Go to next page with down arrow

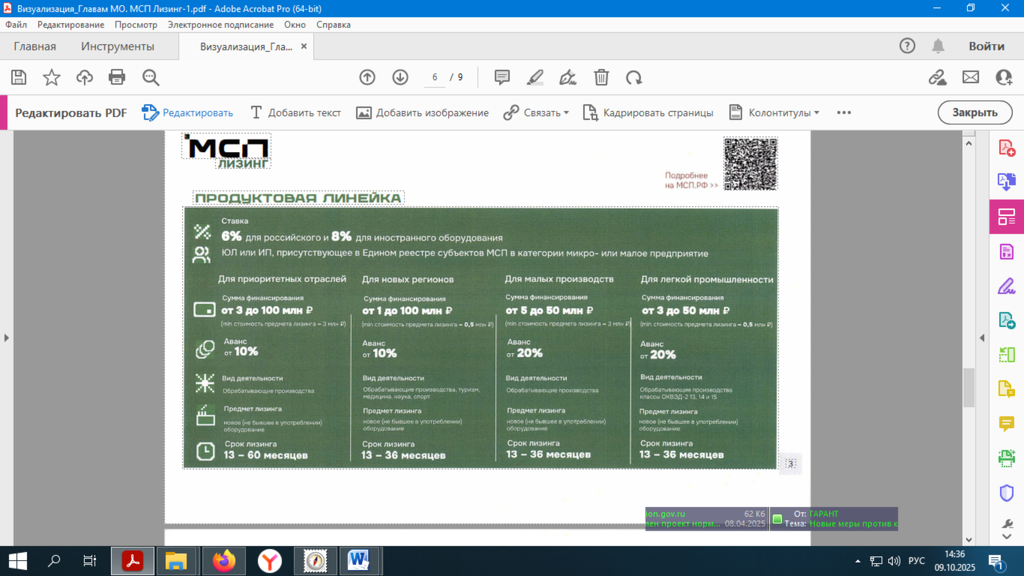point(400,77)
